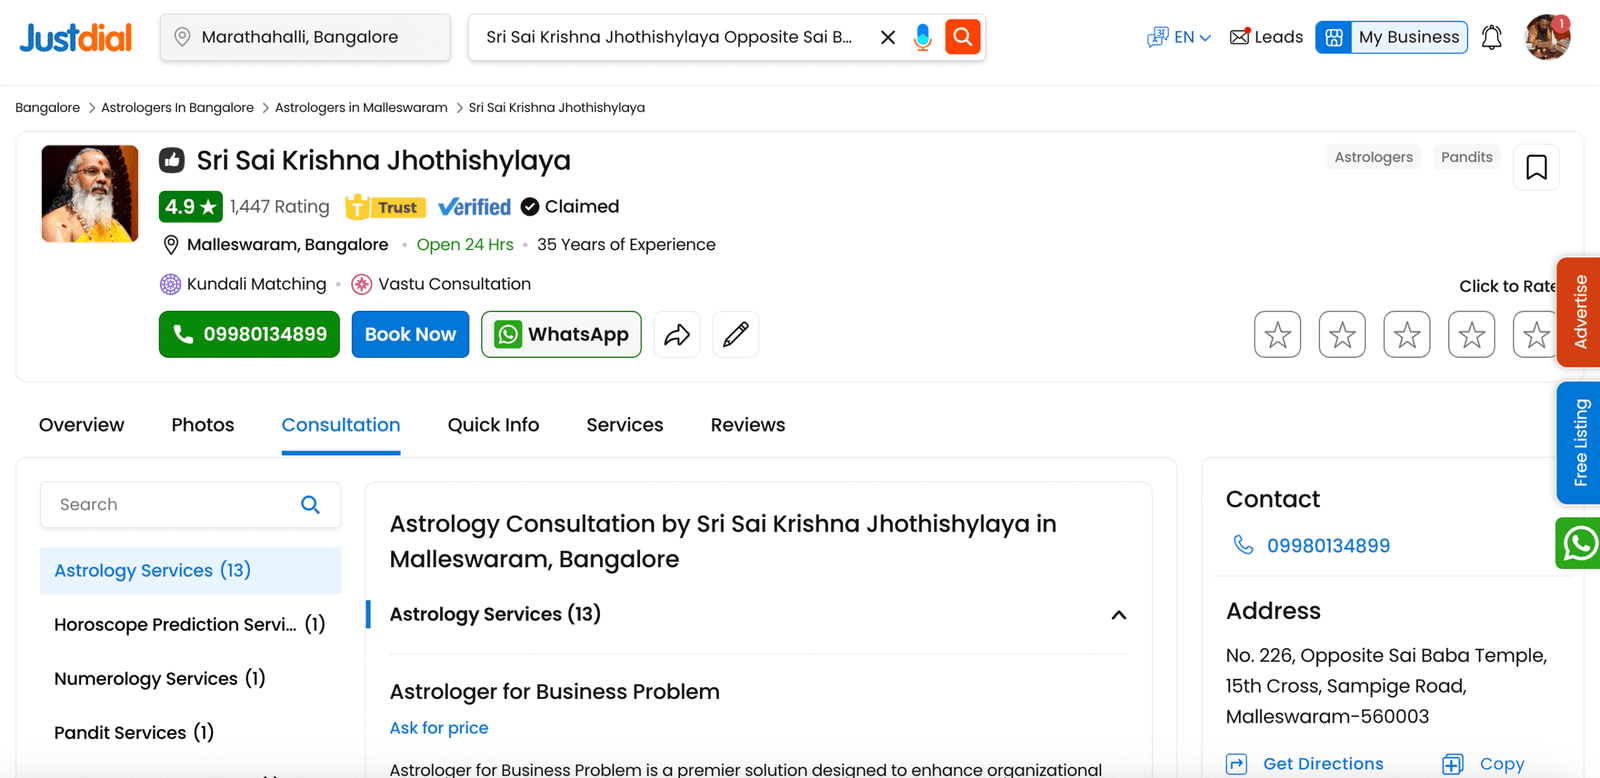Click the services Search input field
1600x778 pixels.
coord(190,505)
